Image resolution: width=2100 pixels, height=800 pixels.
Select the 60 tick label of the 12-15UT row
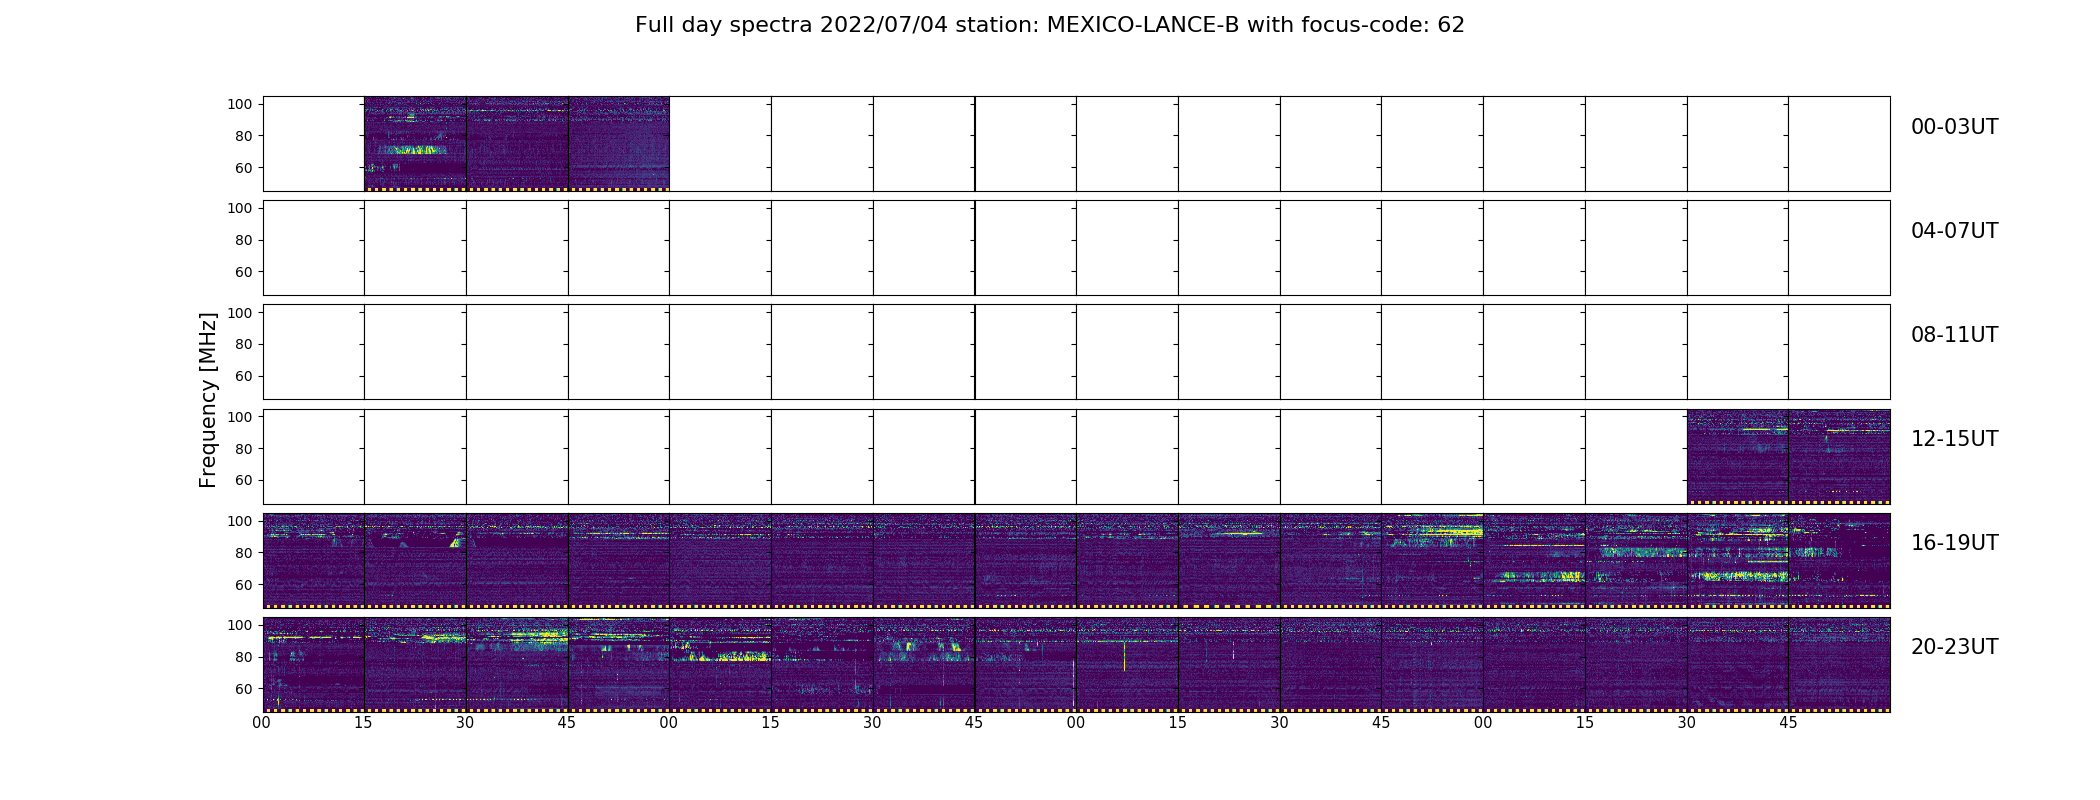click(245, 480)
